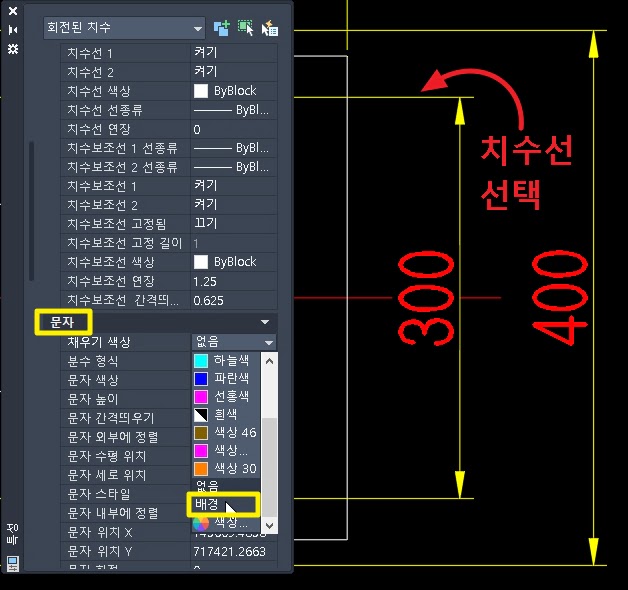Select the 문자 간격띄우기 property row
Screen dimensions: 628x590
tap(125, 418)
